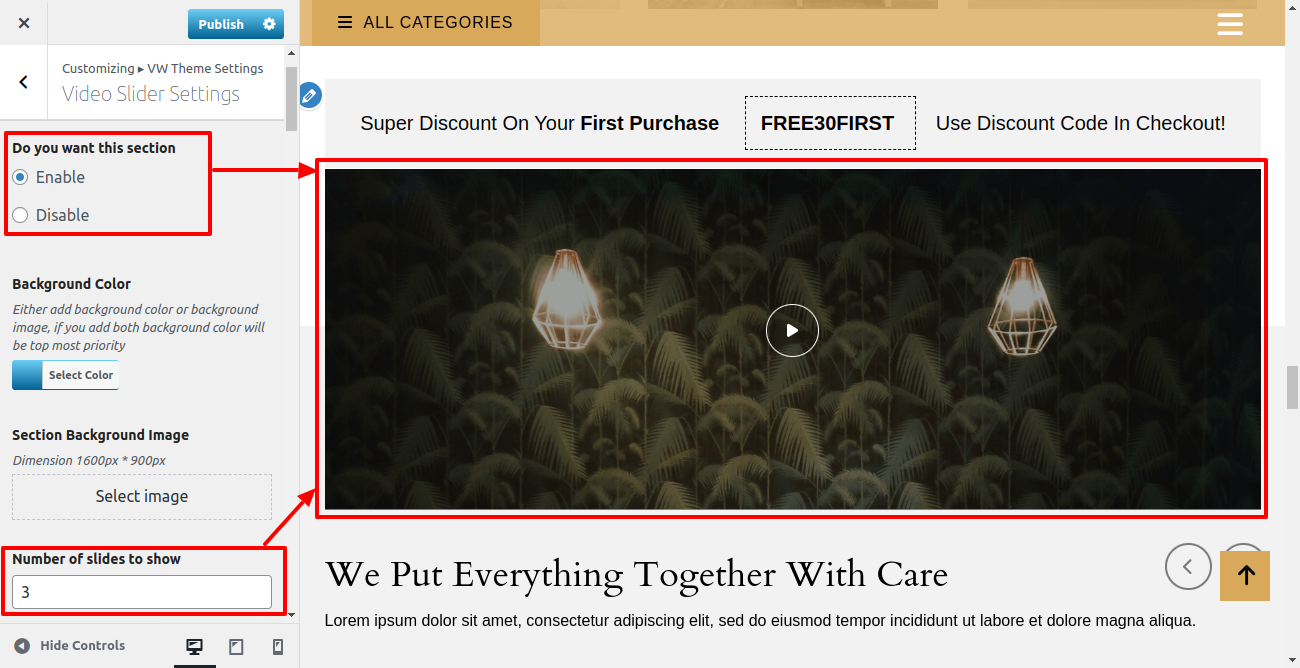Click the scroll-to-top arrow button

(x=1245, y=576)
